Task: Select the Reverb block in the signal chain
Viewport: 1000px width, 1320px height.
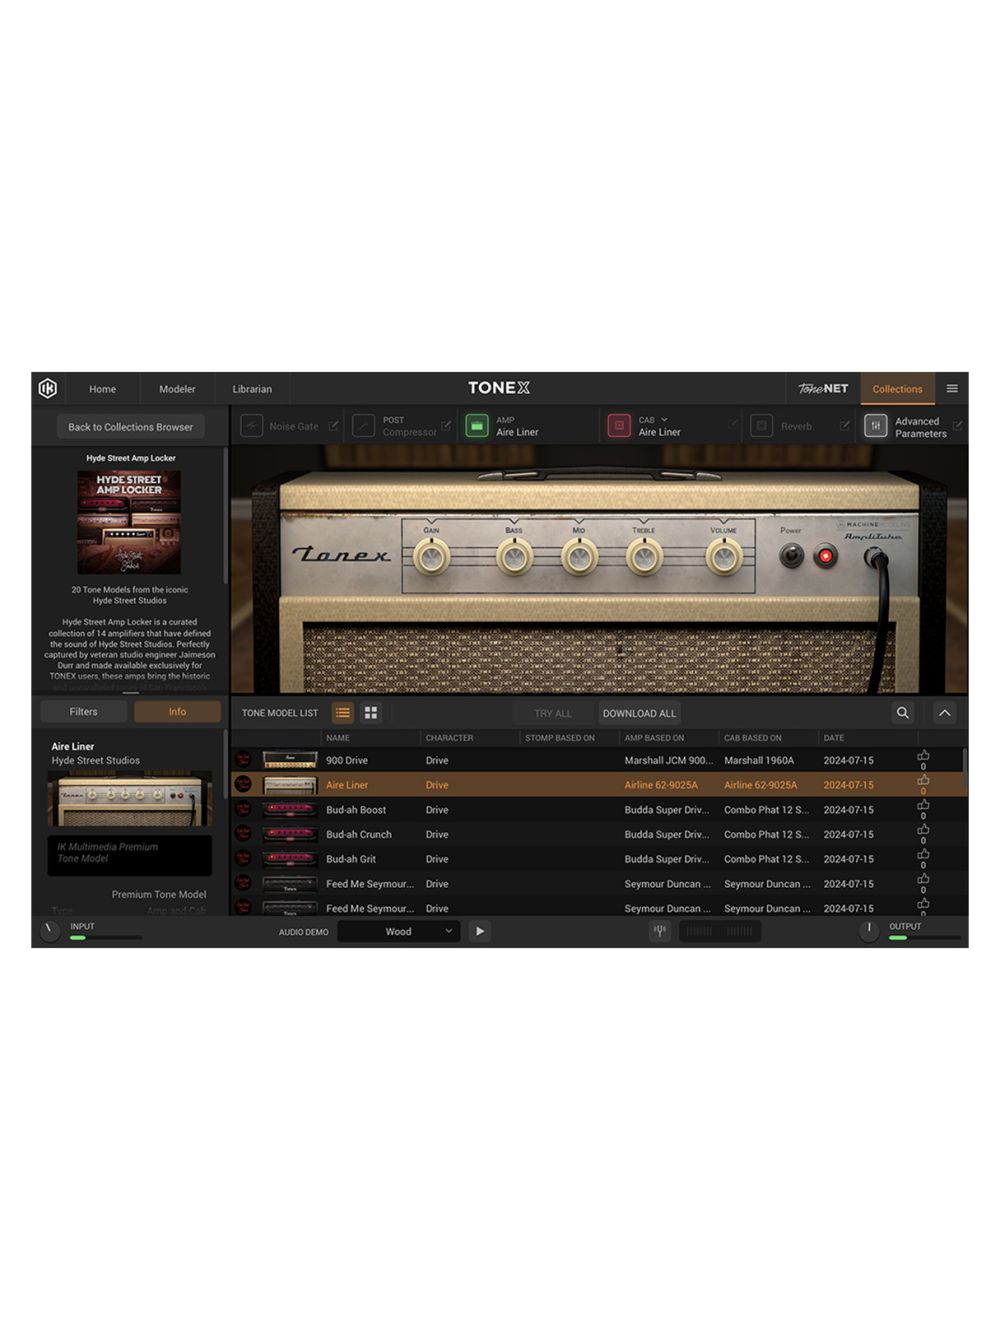Action: tap(790, 426)
